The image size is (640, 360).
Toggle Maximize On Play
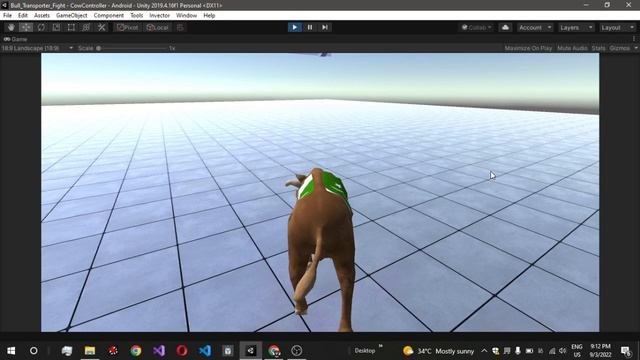[x=528, y=48]
